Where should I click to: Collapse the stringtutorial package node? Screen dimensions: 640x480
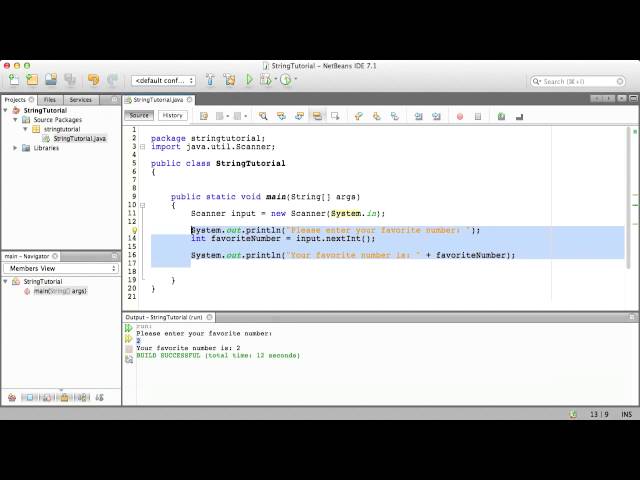tap(25, 129)
